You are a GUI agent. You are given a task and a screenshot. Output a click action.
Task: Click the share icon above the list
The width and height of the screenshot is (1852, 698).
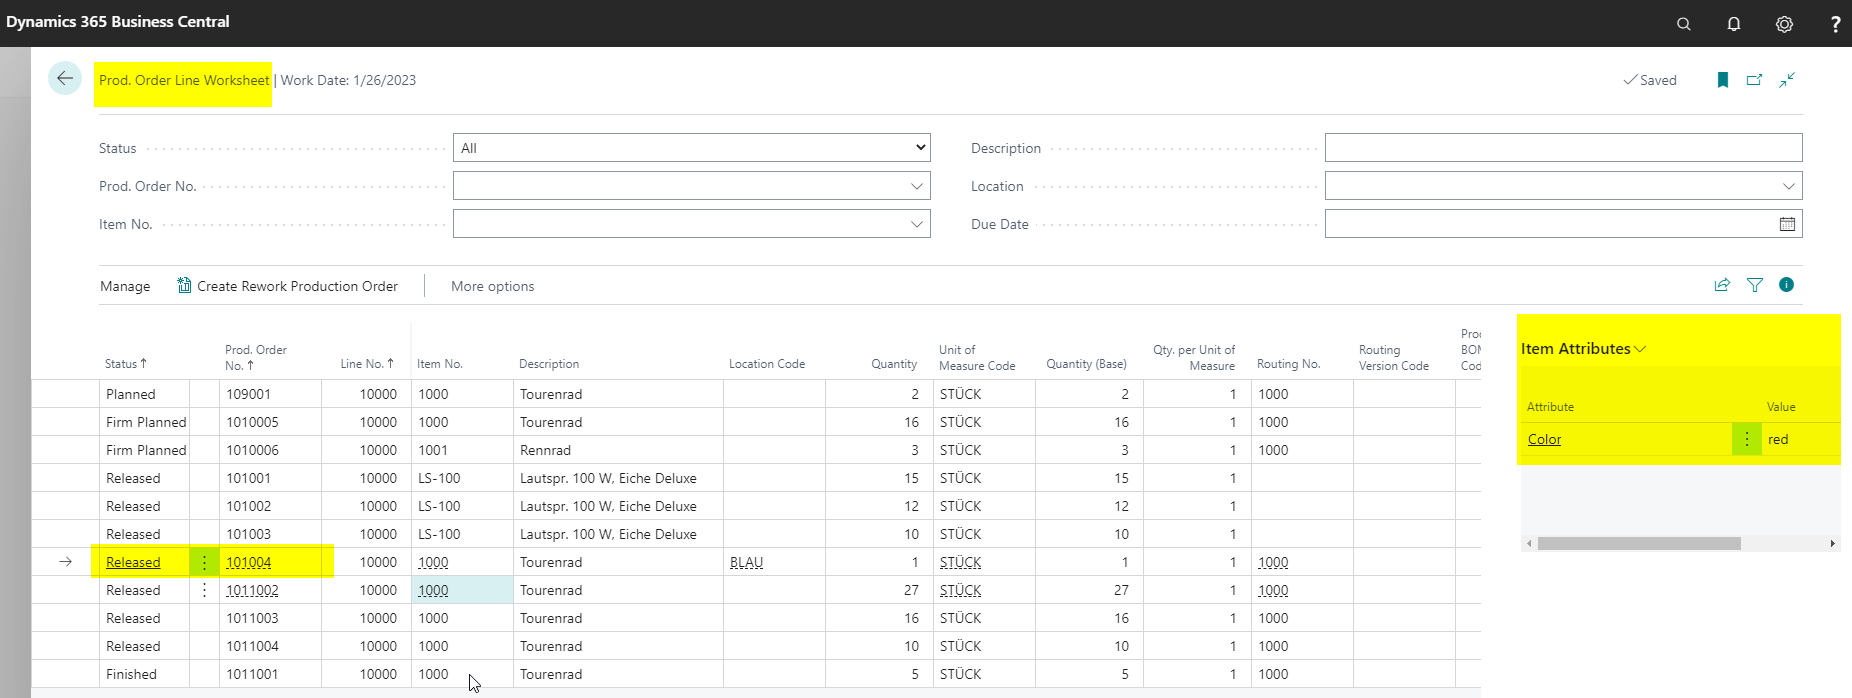[x=1722, y=285]
